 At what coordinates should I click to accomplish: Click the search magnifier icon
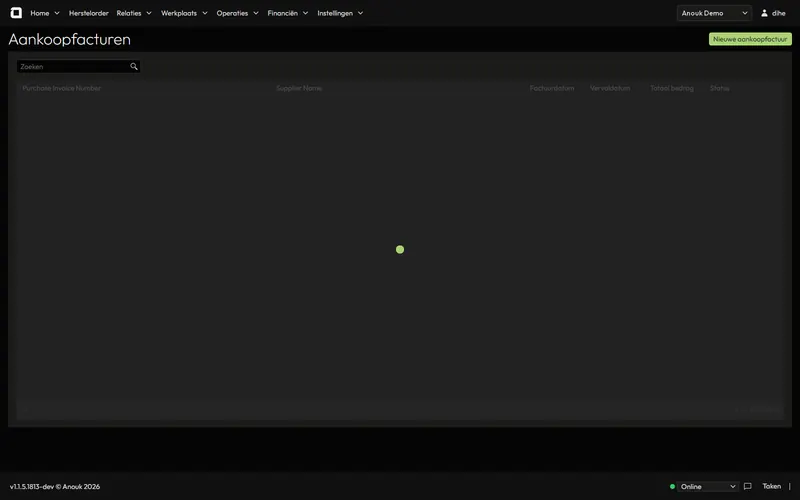134,66
